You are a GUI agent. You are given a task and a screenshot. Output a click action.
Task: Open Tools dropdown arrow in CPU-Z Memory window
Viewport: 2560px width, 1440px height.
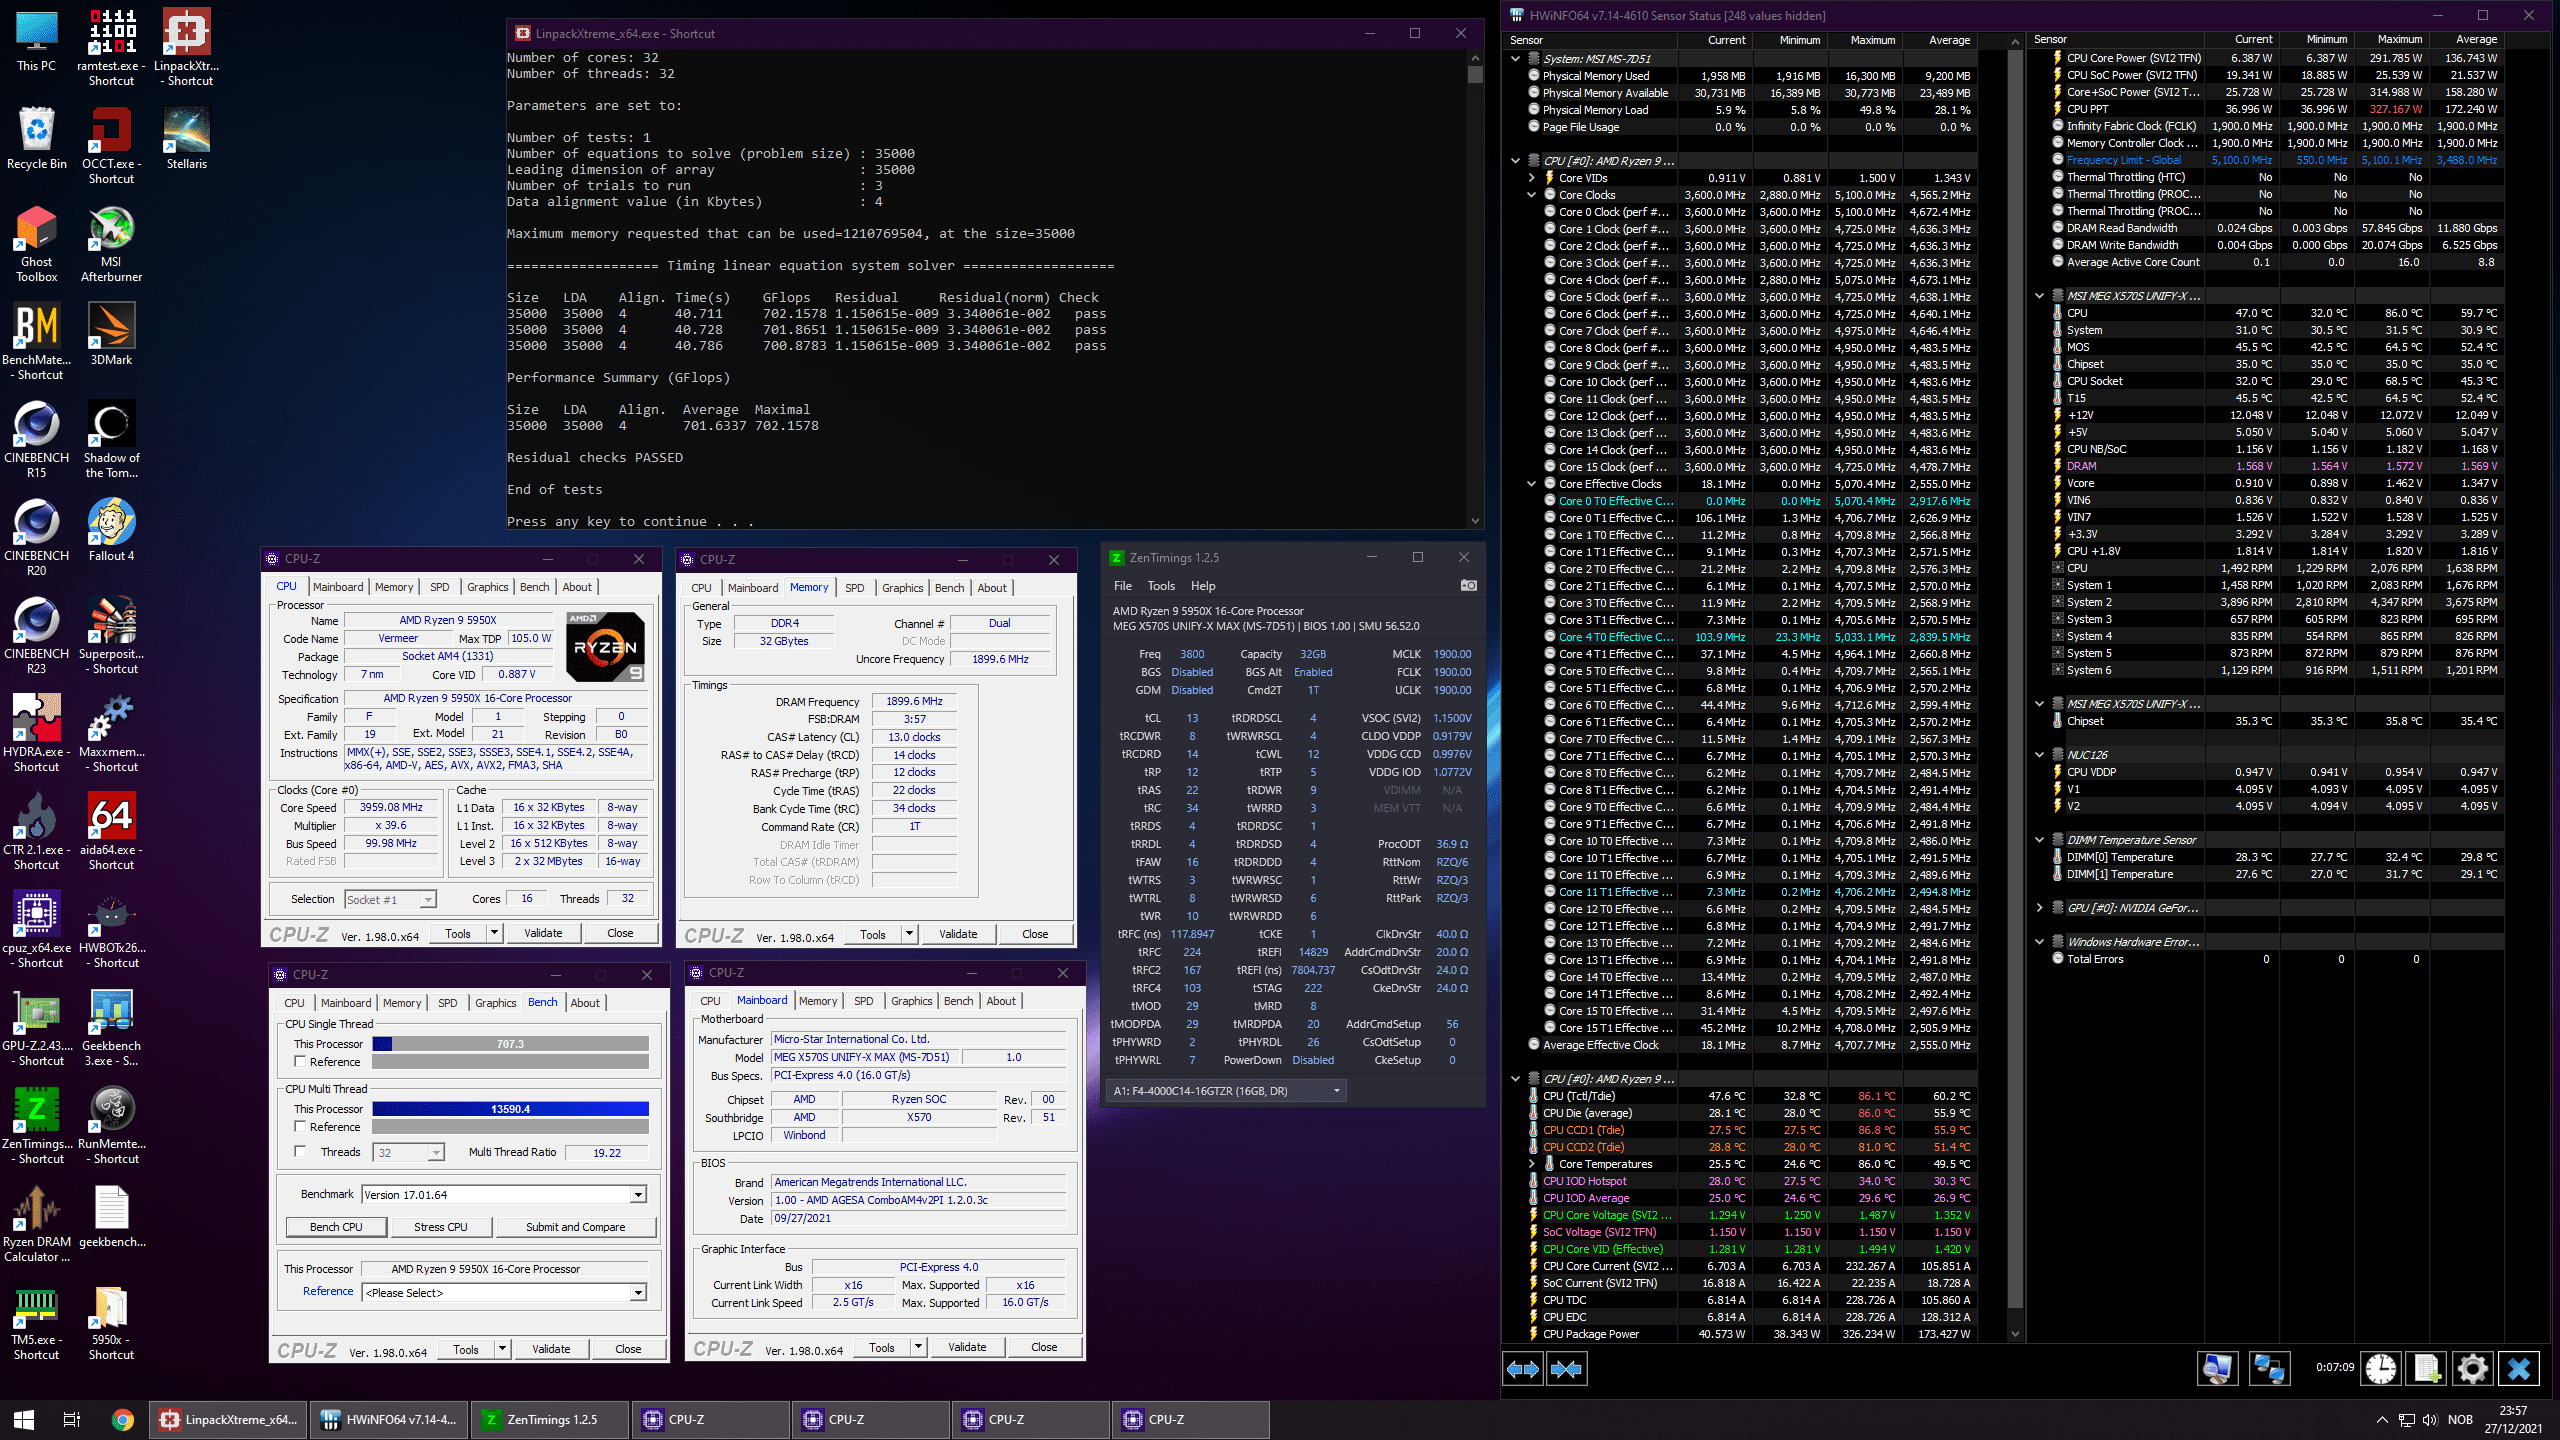pyautogui.click(x=909, y=934)
